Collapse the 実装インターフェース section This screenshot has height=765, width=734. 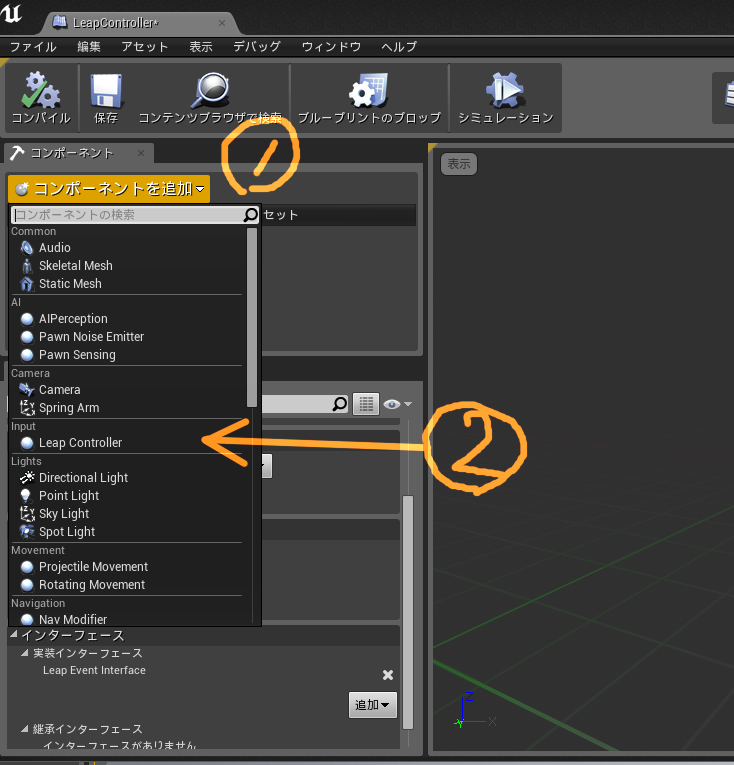(25, 652)
